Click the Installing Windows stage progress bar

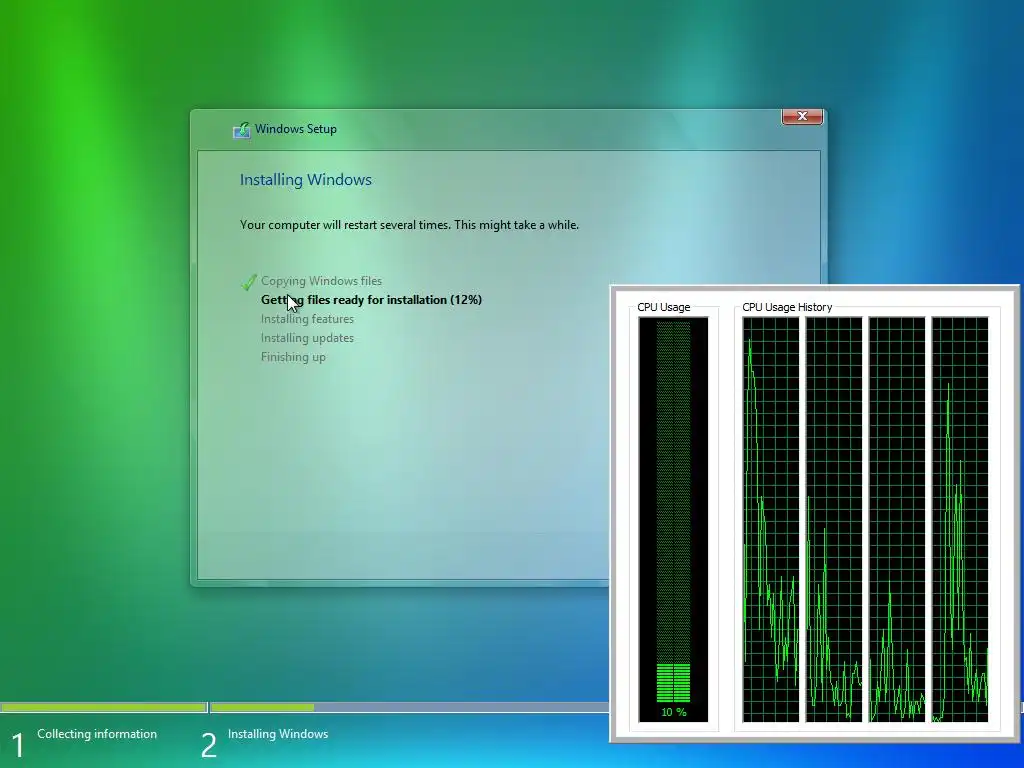409,707
